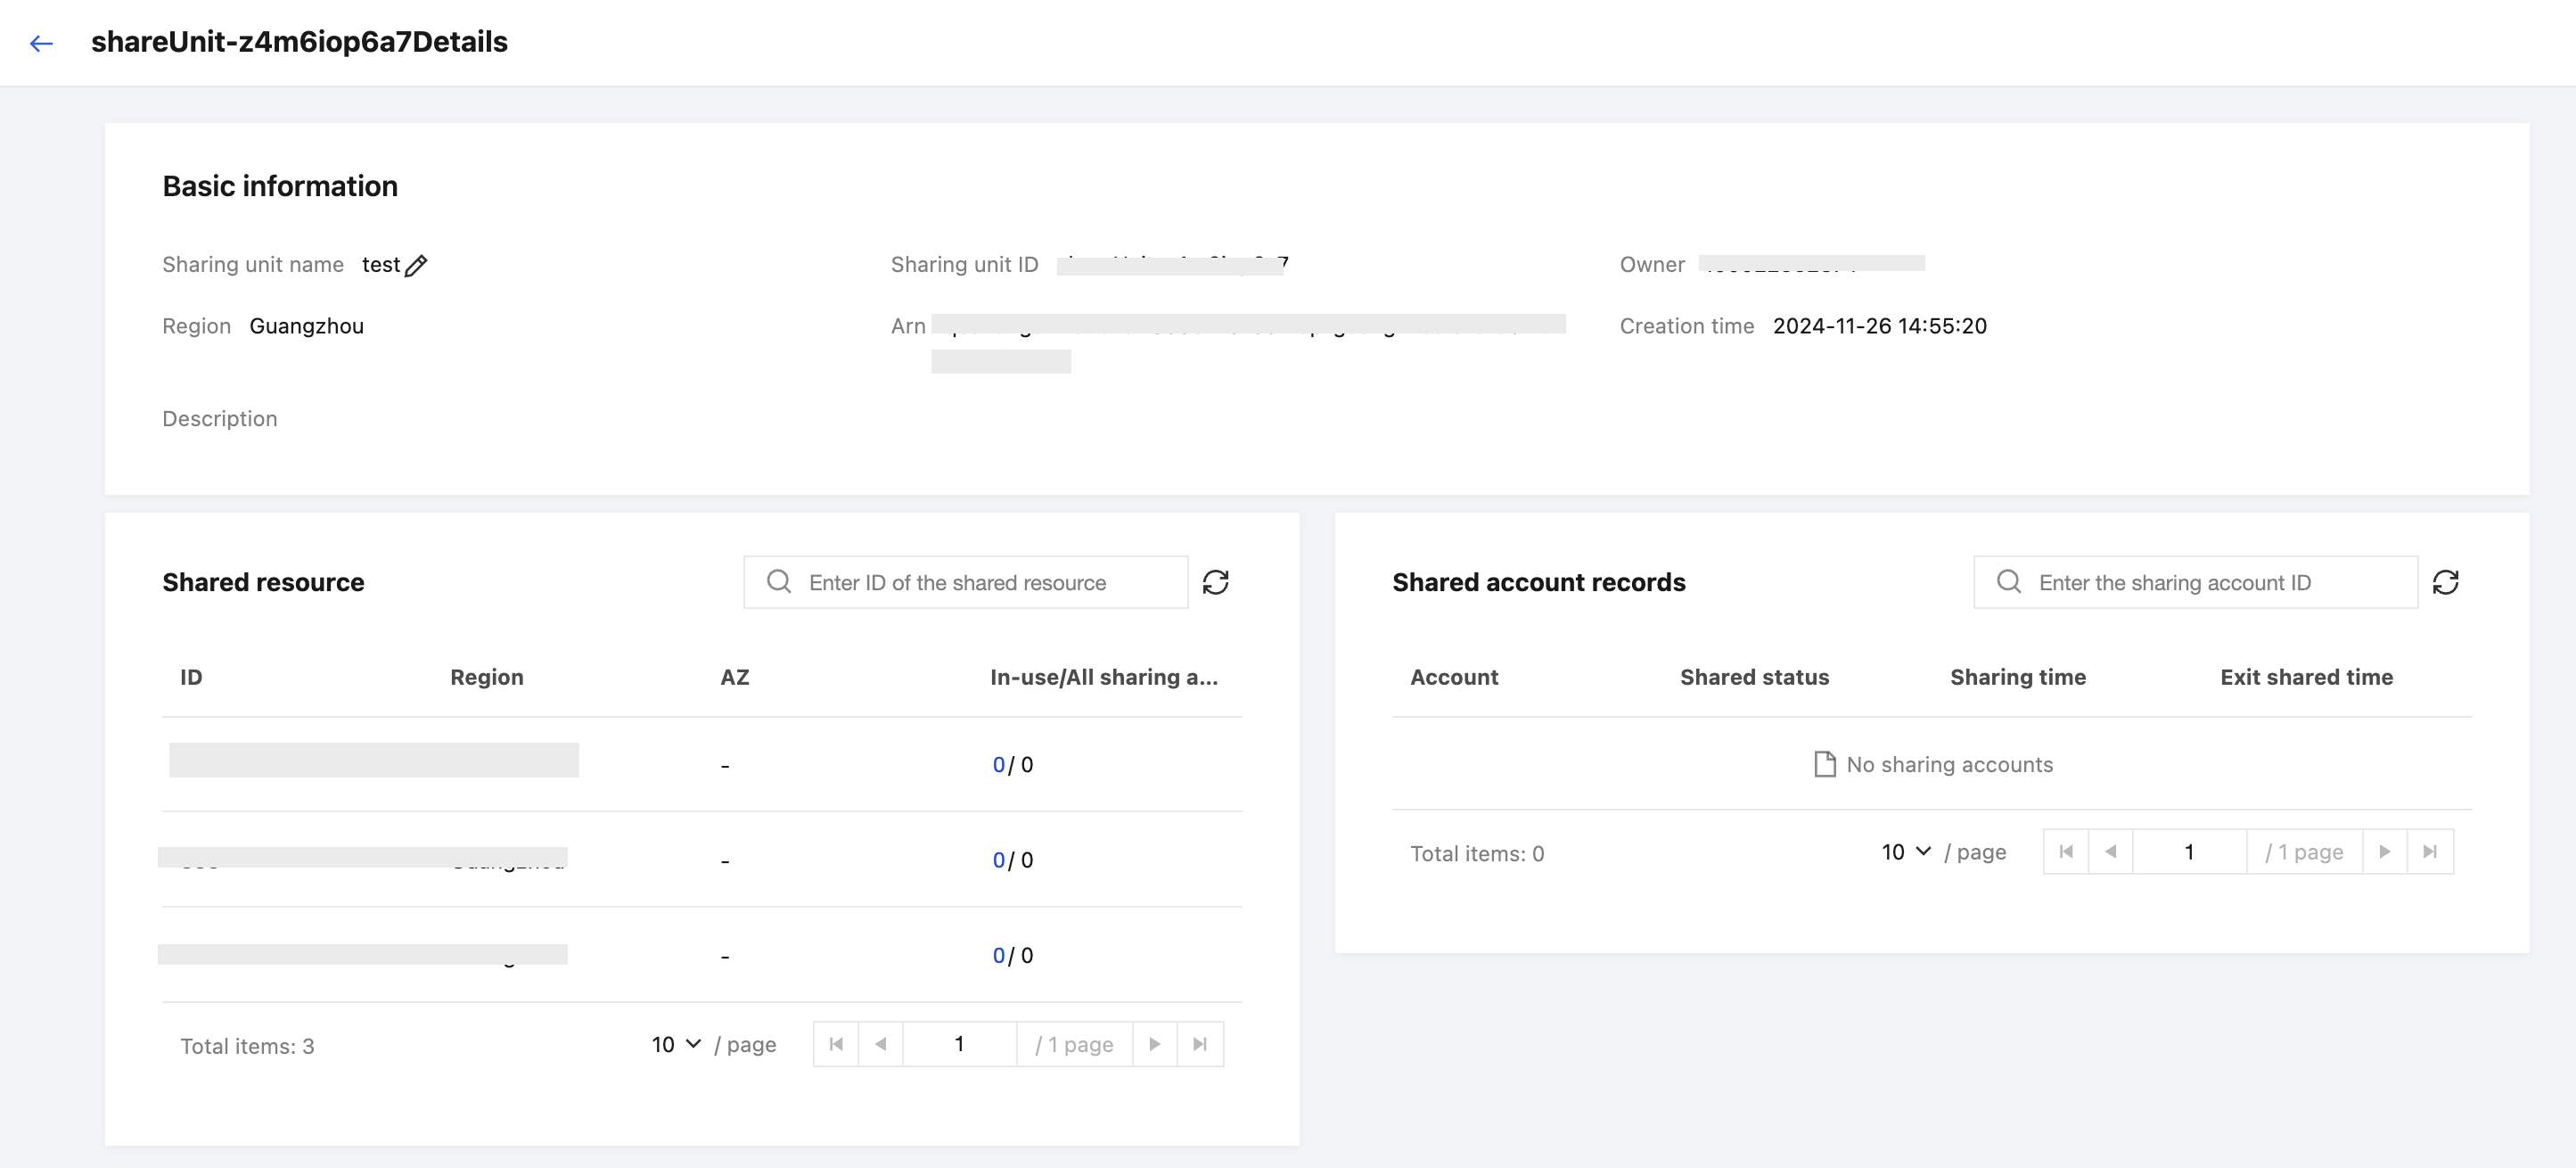This screenshot has height=1168, width=2576.
Task: Edit sharing unit name with pencil icon
Action: (416, 265)
